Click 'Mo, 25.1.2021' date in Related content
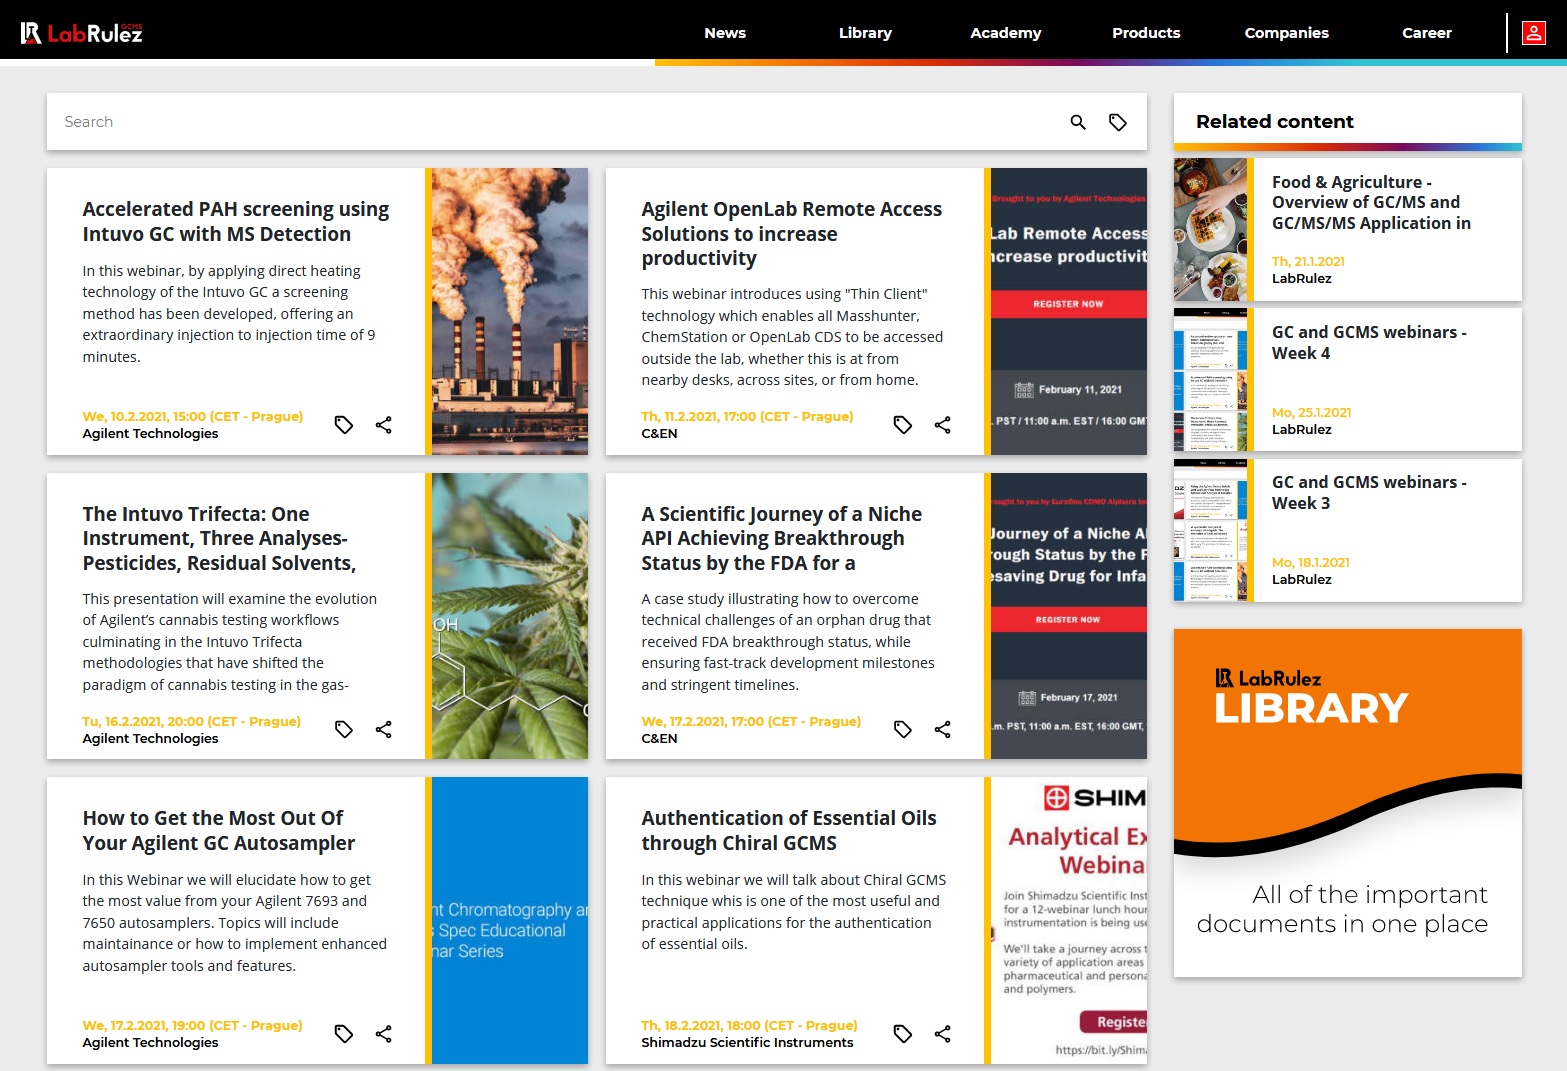Screen dimensions: 1567x1071 click(1311, 412)
